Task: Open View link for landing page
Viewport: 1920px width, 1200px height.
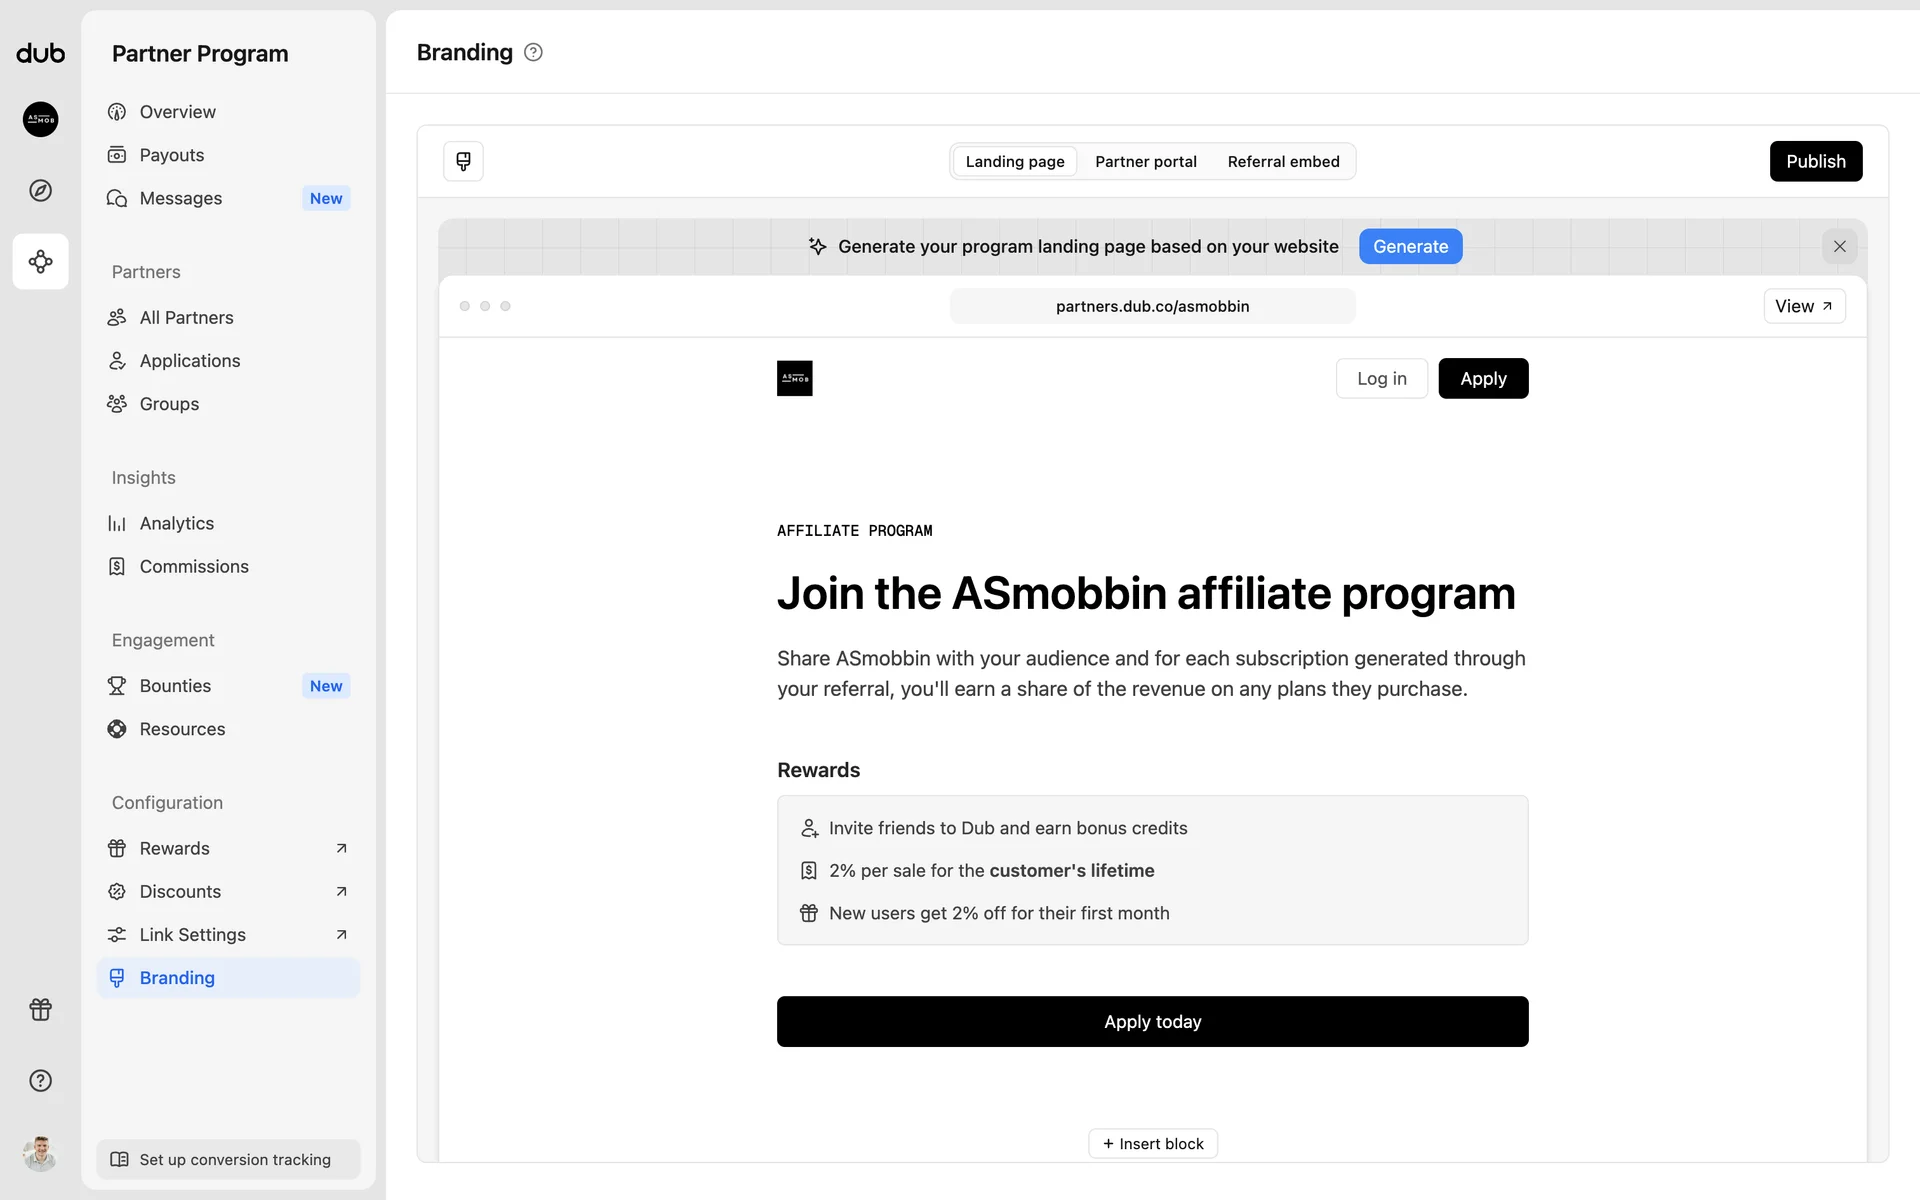Action: click(1803, 306)
